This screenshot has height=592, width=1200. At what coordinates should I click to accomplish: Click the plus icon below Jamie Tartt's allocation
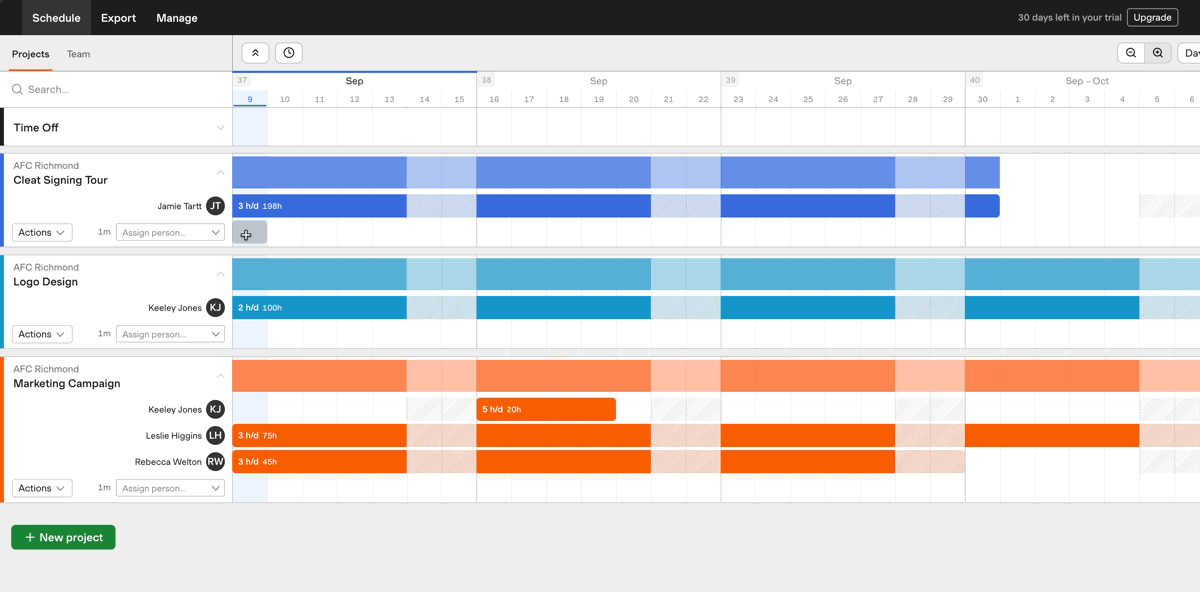246,233
